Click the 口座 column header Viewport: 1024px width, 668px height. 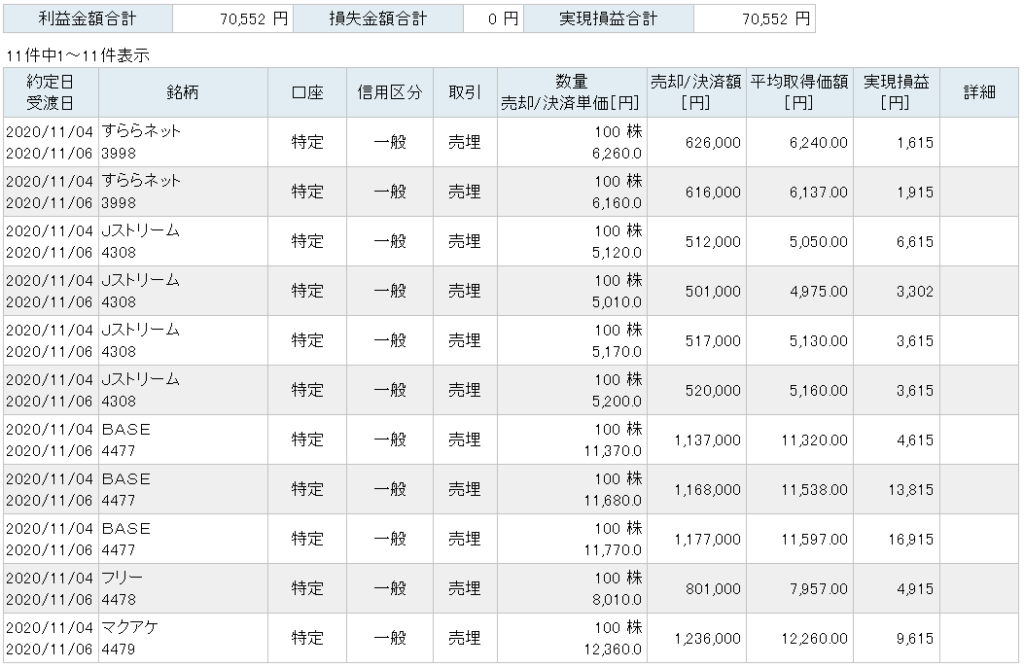(307, 93)
